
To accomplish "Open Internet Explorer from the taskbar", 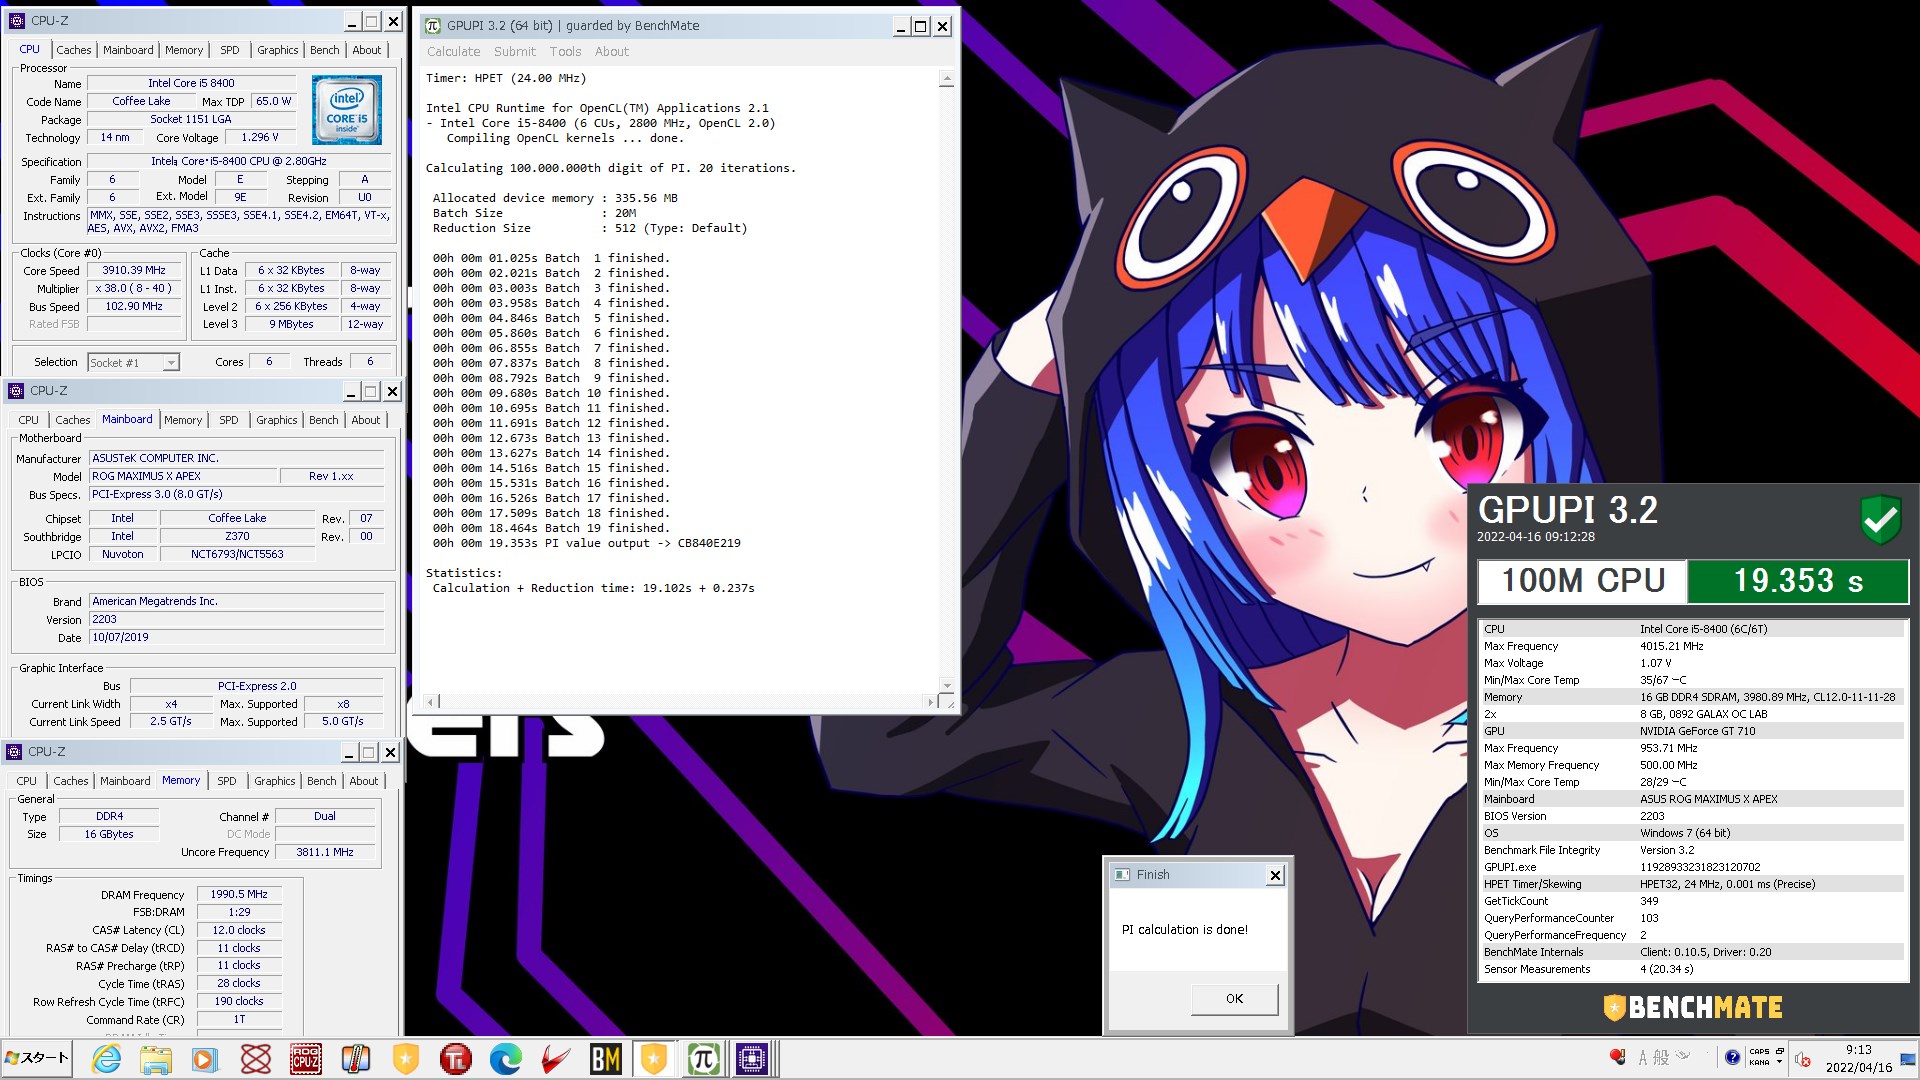I will pos(106,1059).
